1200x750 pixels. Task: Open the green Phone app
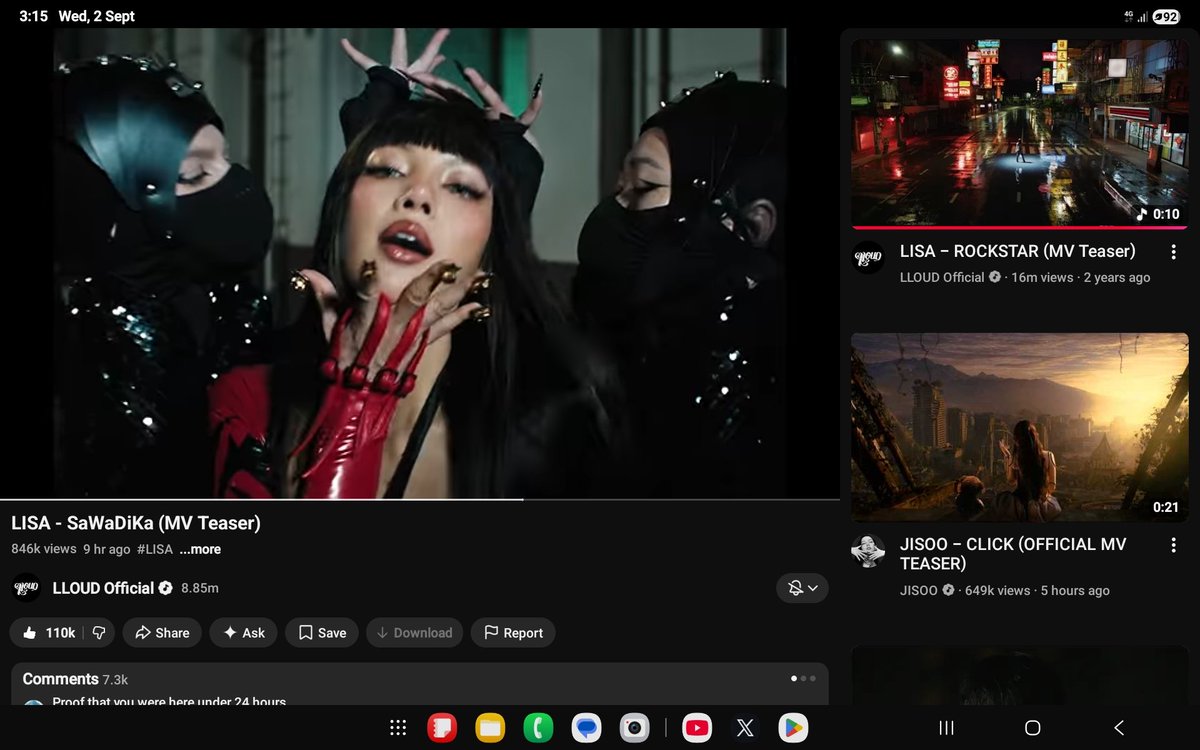point(538,728)
